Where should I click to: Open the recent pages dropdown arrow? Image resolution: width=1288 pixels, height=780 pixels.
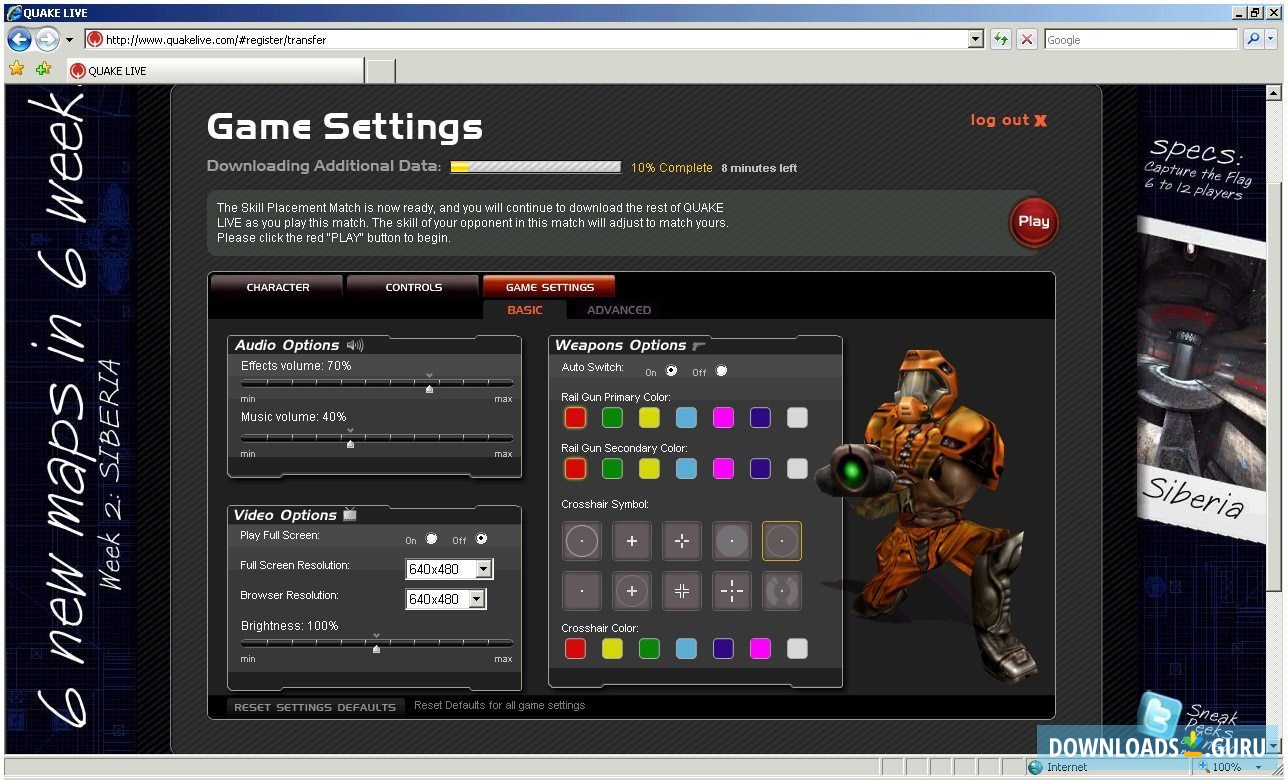[x=69, y=40]
